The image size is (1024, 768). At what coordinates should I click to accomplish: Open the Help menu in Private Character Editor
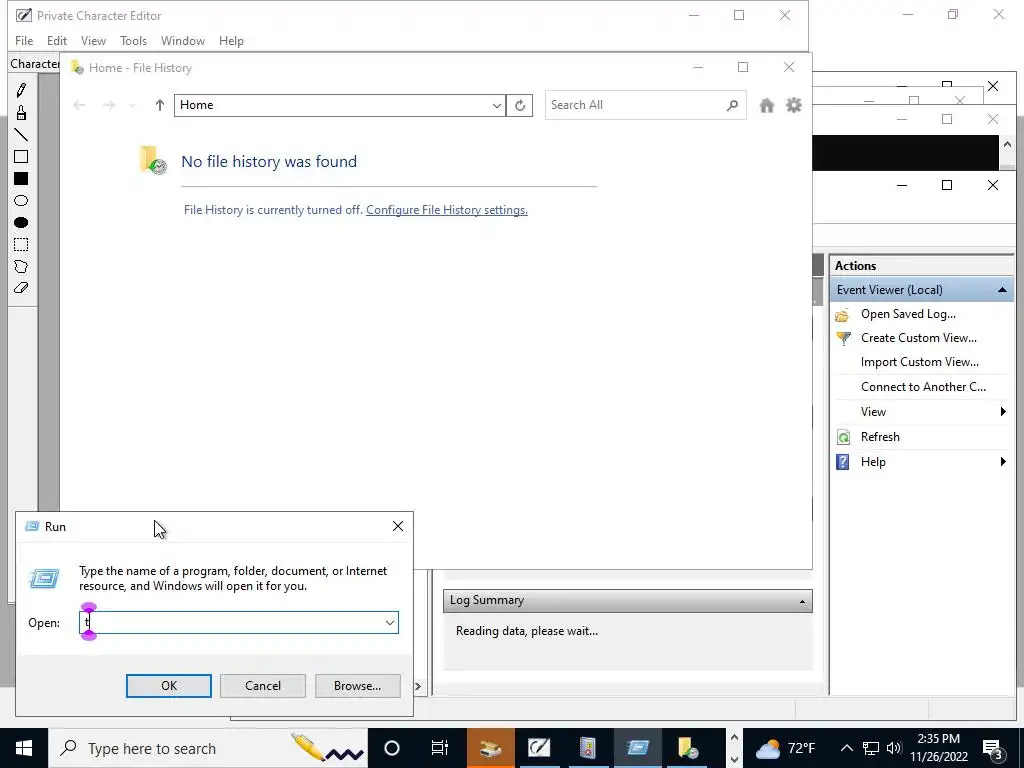[231, 40]
